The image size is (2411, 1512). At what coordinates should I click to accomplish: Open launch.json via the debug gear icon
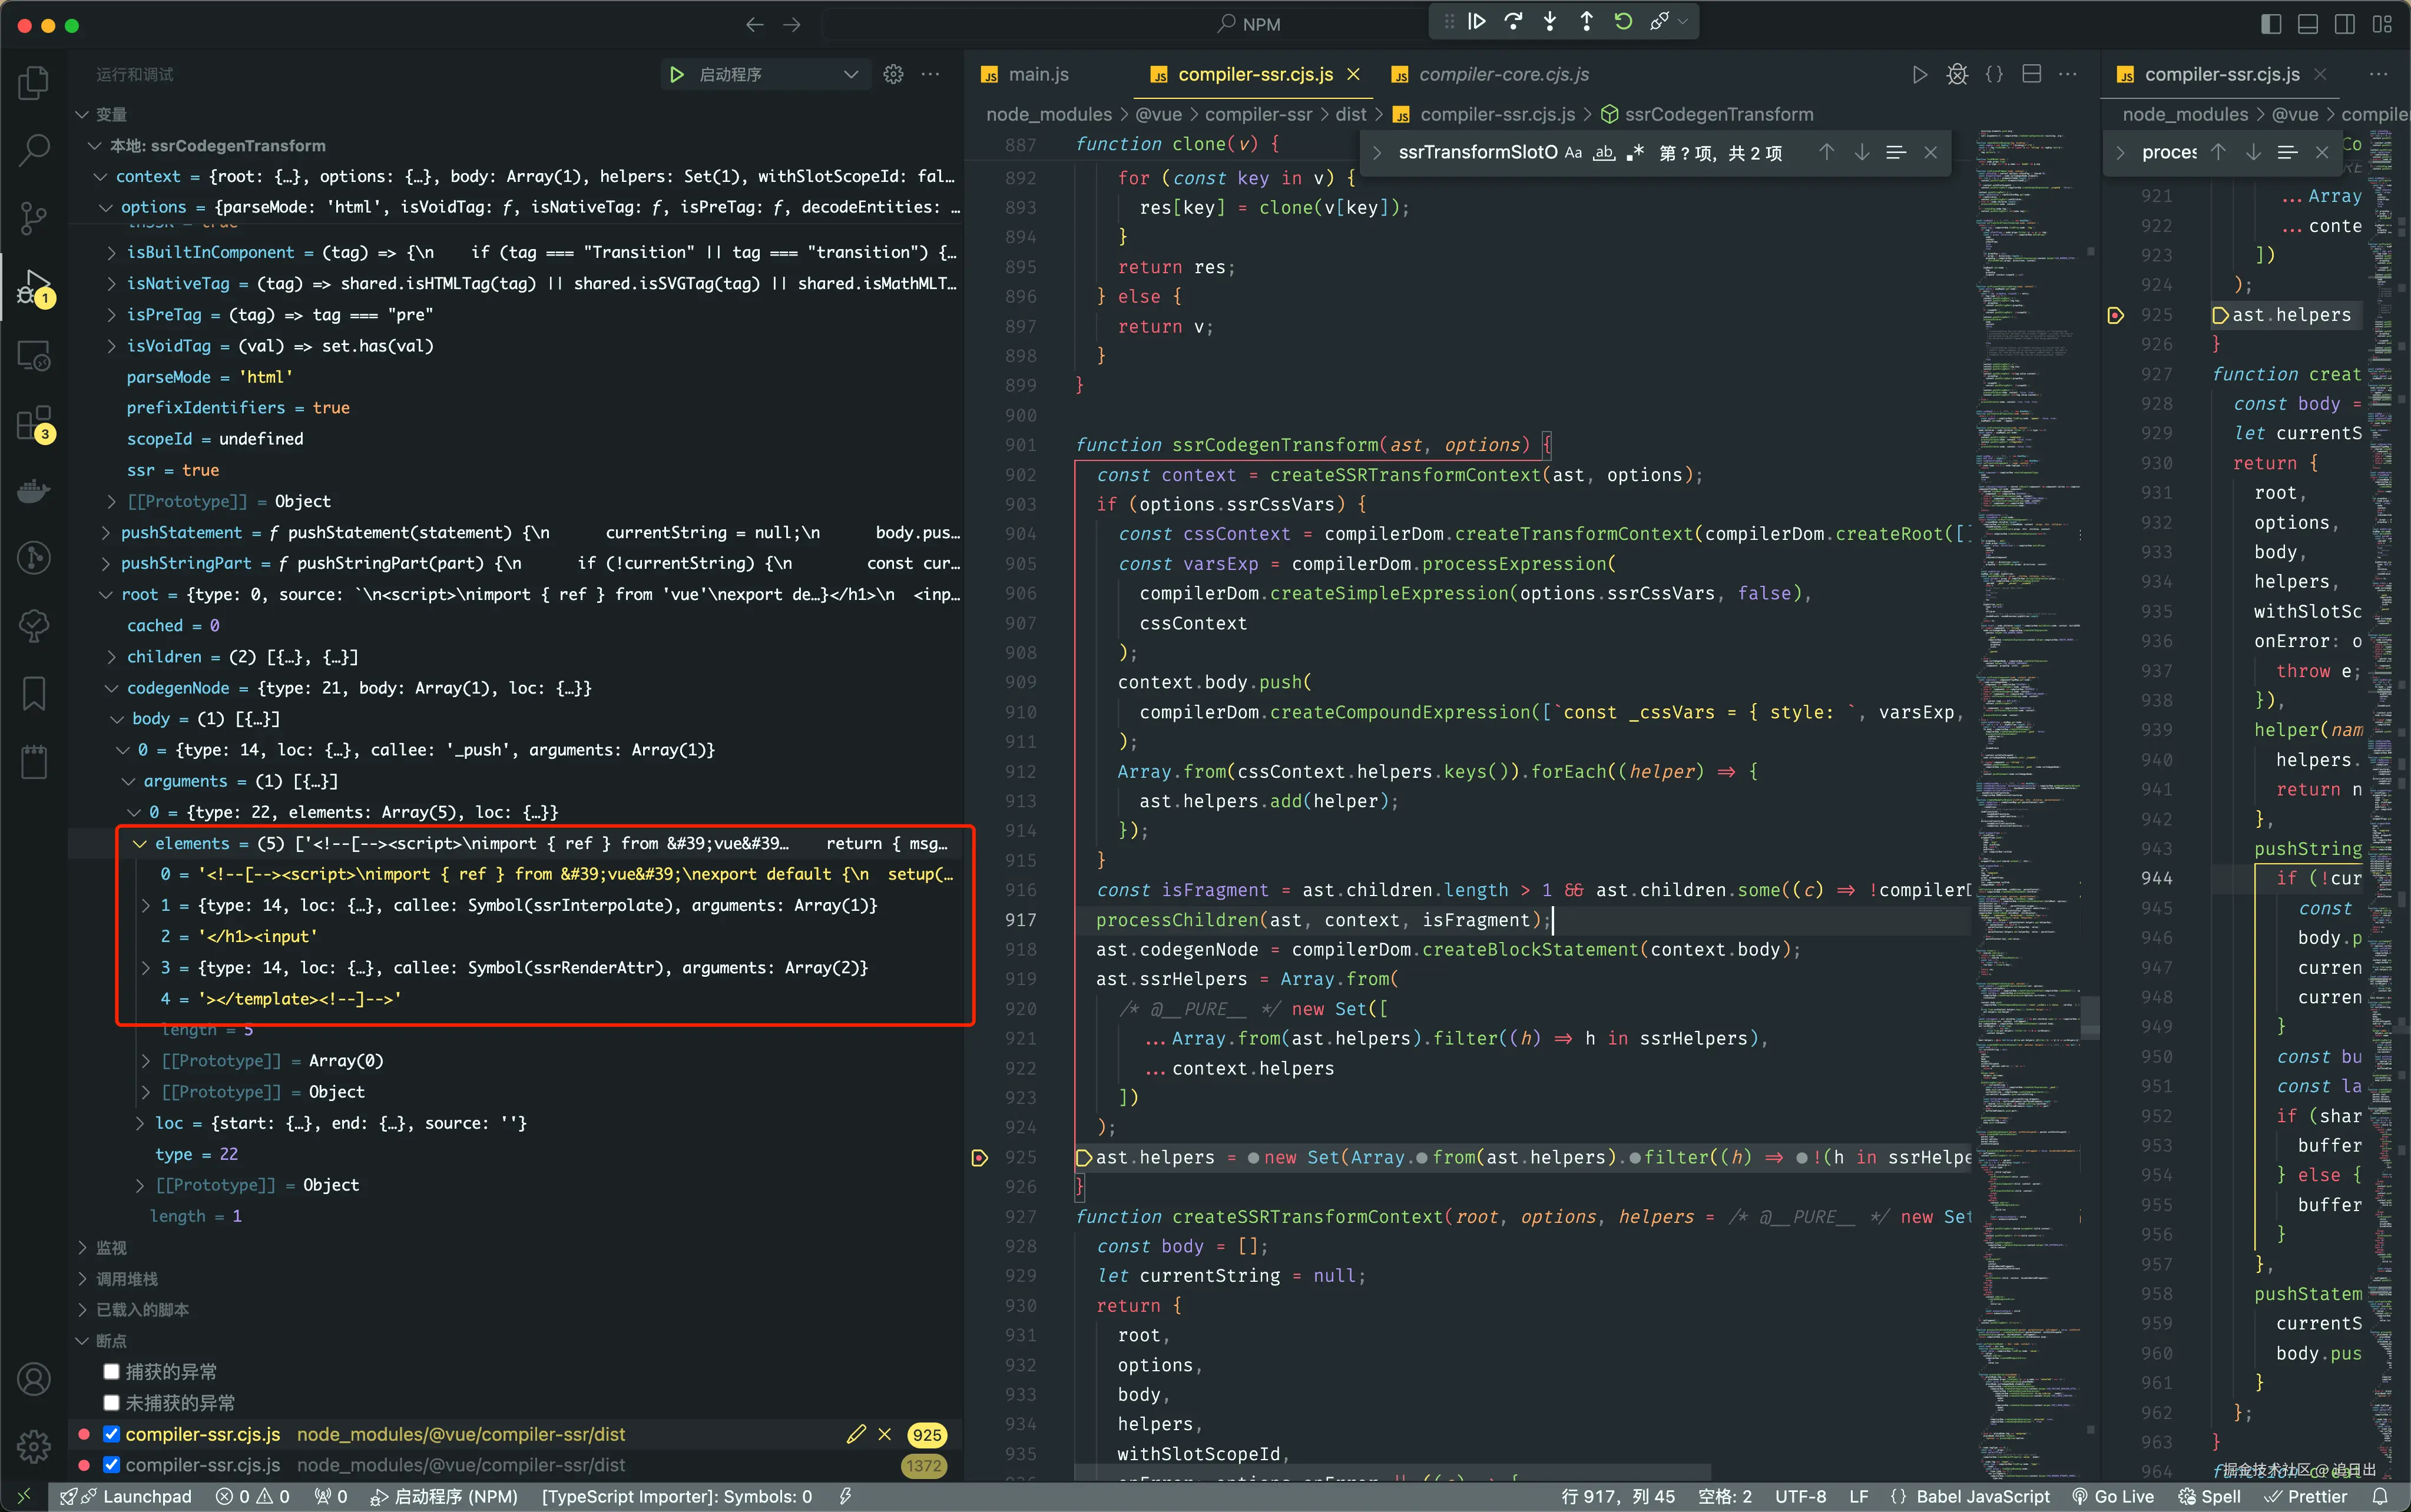point(893,74)
